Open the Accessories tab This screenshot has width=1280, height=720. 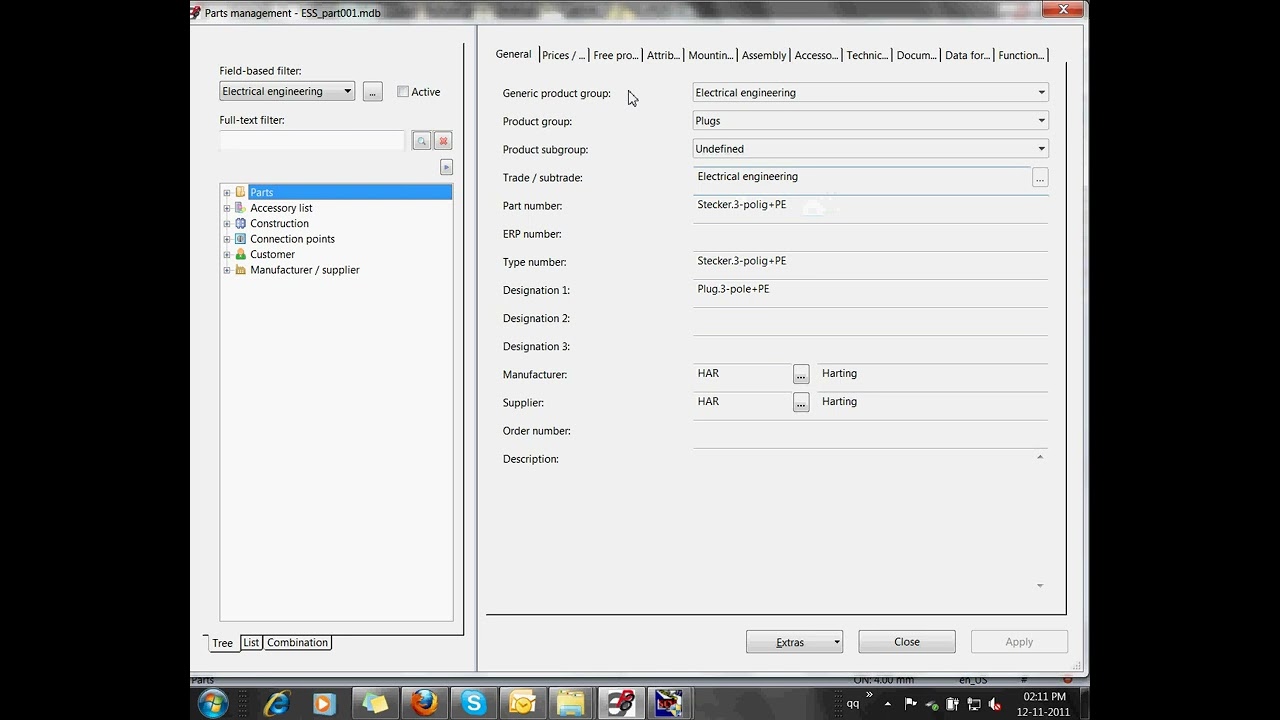(x=816, y=55)
